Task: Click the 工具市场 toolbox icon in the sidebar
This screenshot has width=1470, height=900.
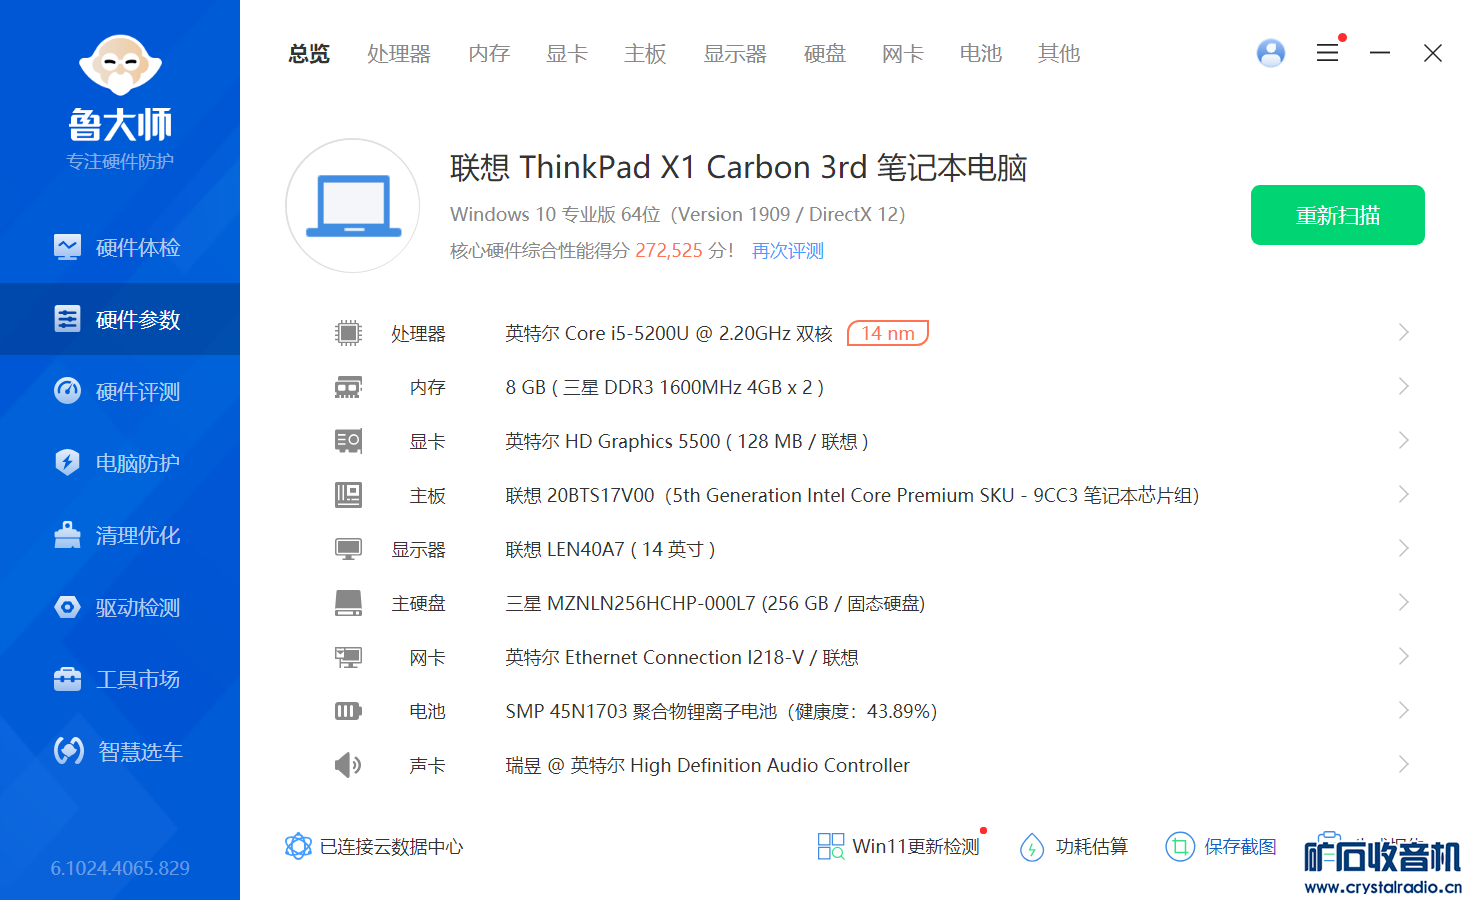Action: point(67,679)
